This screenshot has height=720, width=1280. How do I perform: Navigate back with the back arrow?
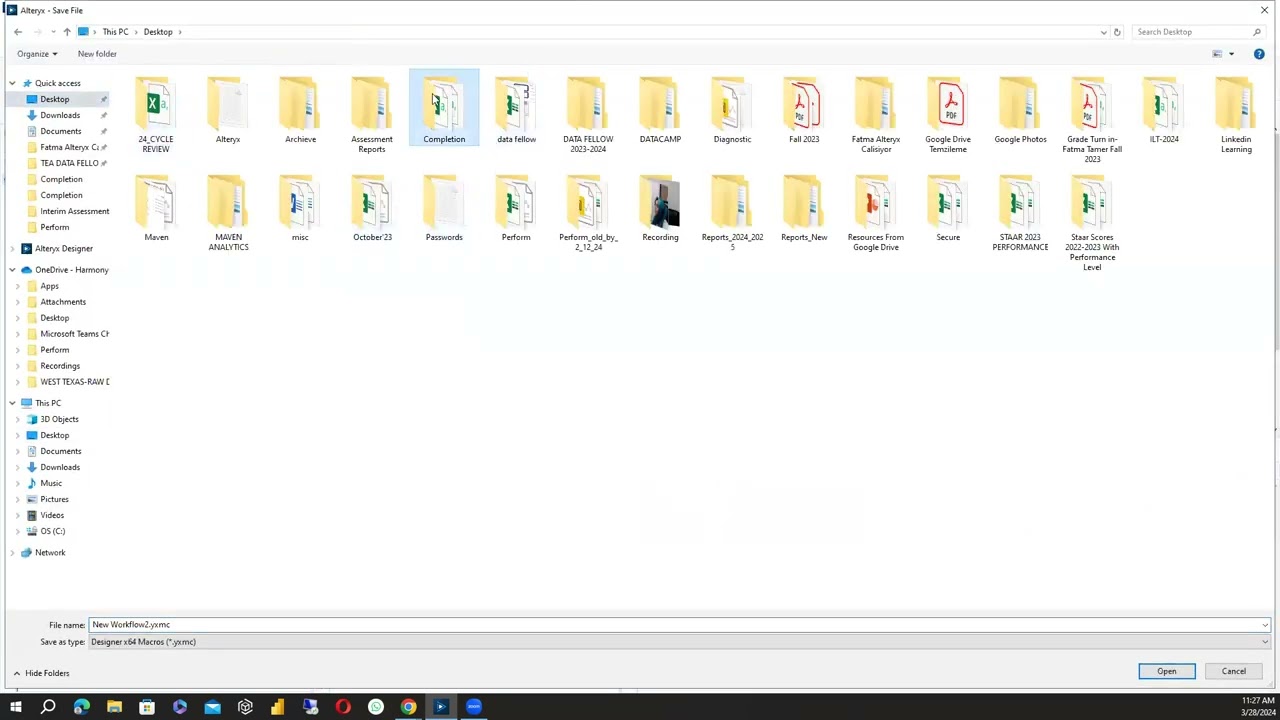[18, 32]
